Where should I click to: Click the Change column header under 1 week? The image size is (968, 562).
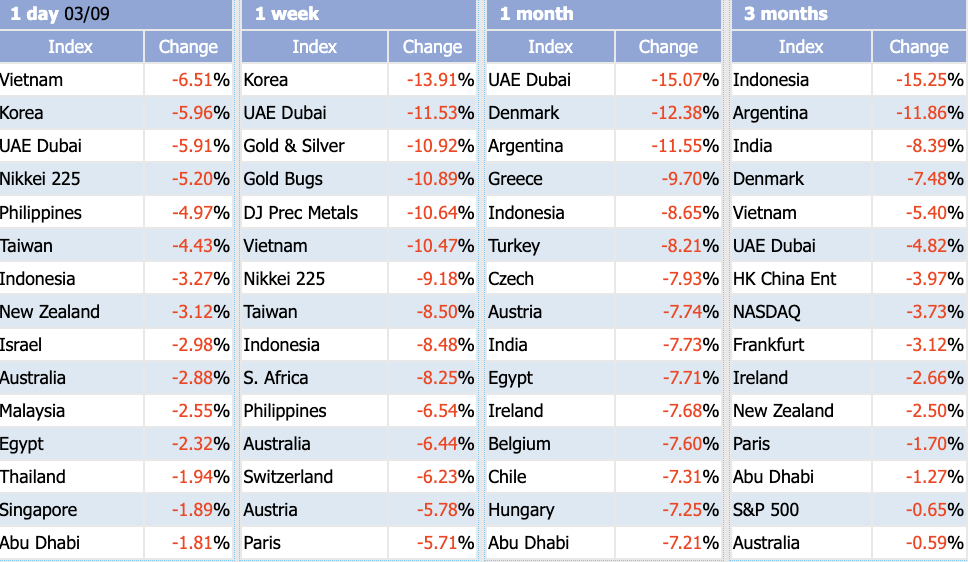432,47
